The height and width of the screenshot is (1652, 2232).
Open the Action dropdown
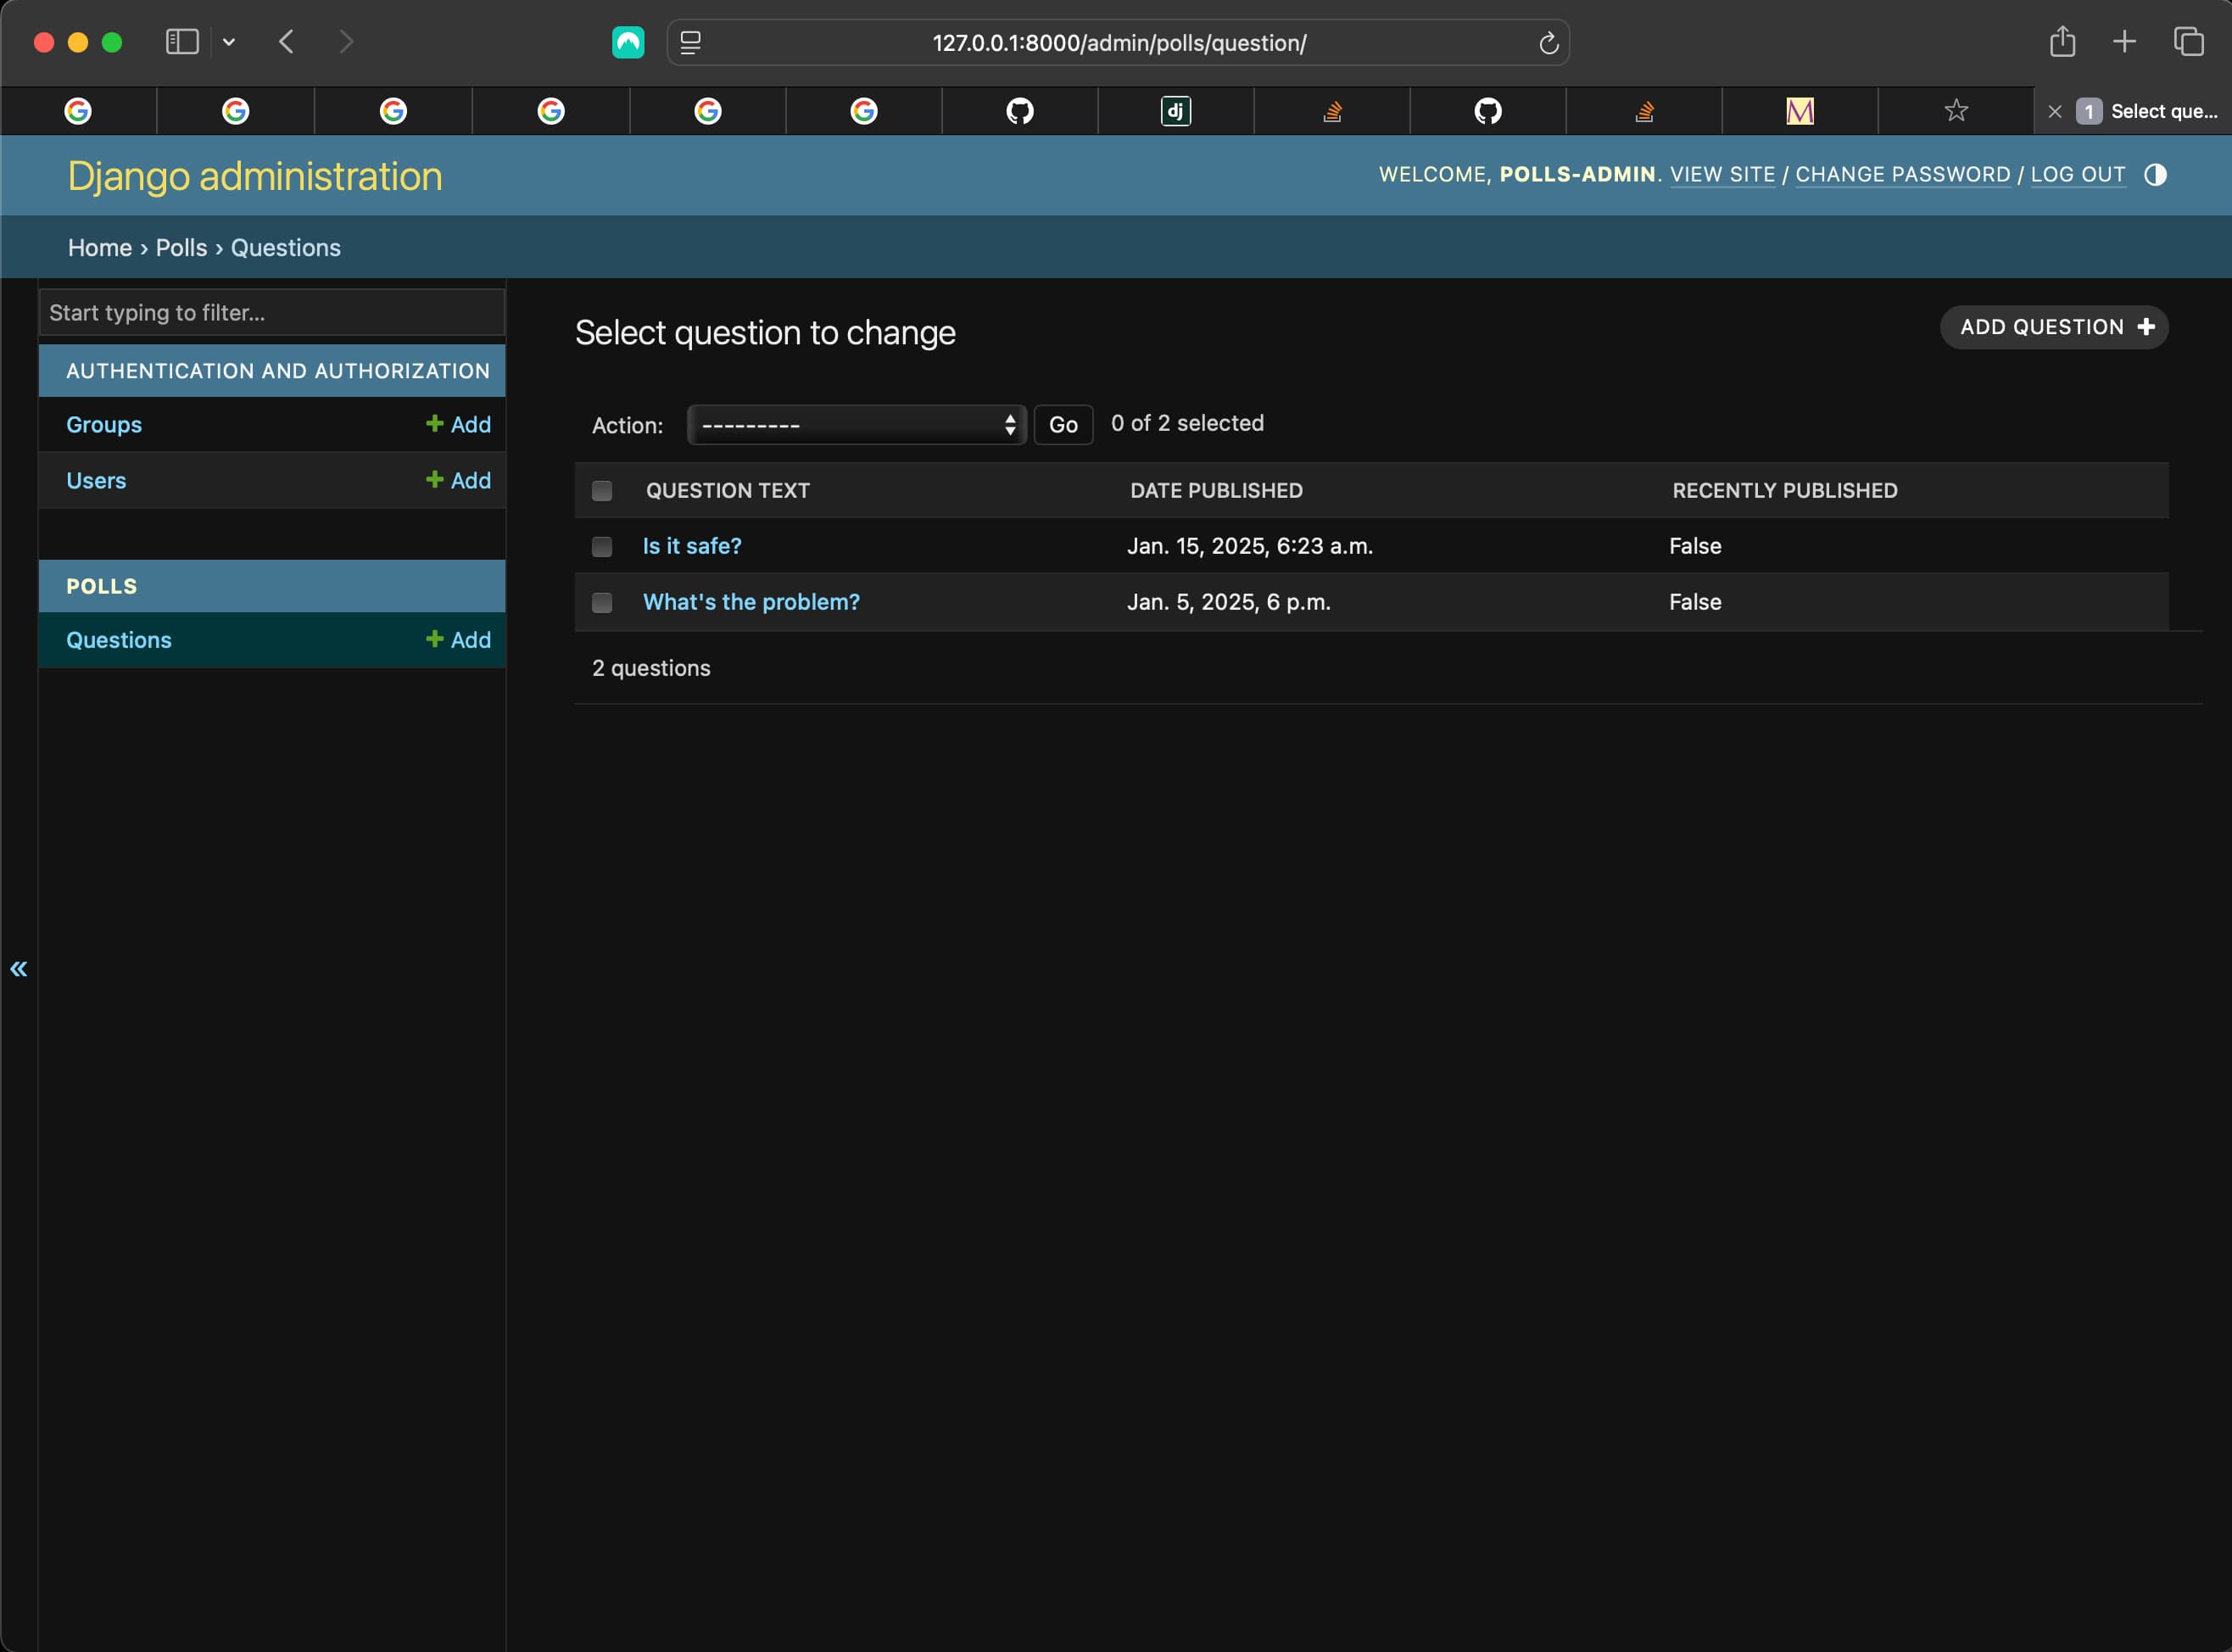(x=856, y=425)
